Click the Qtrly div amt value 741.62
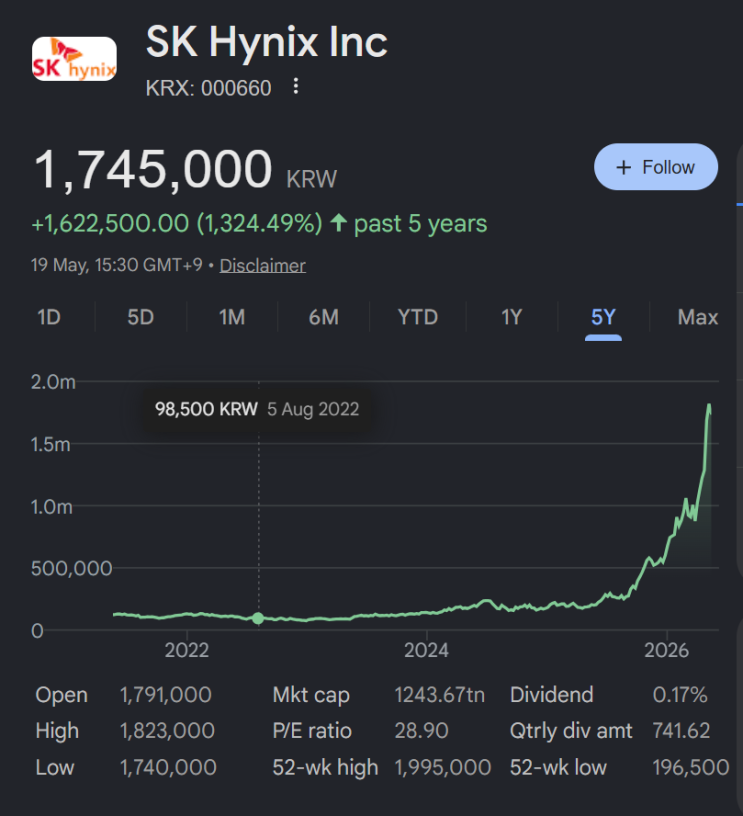This screenshot has height=816, width=743. 681,731
